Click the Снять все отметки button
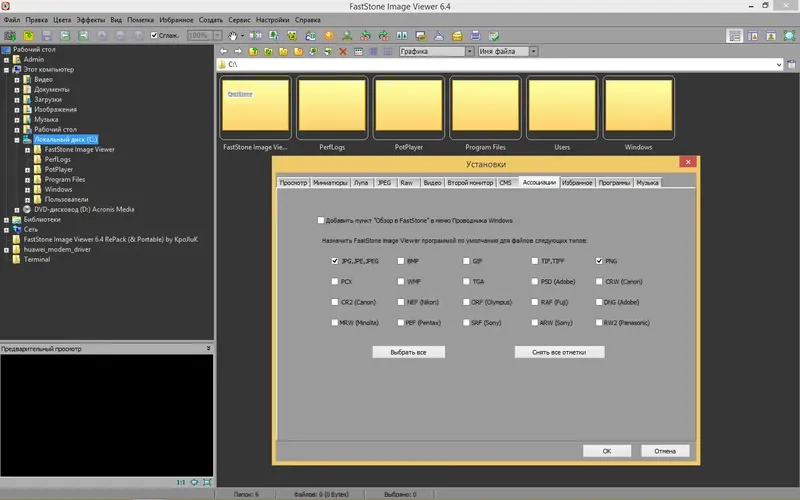 [559, 352]
